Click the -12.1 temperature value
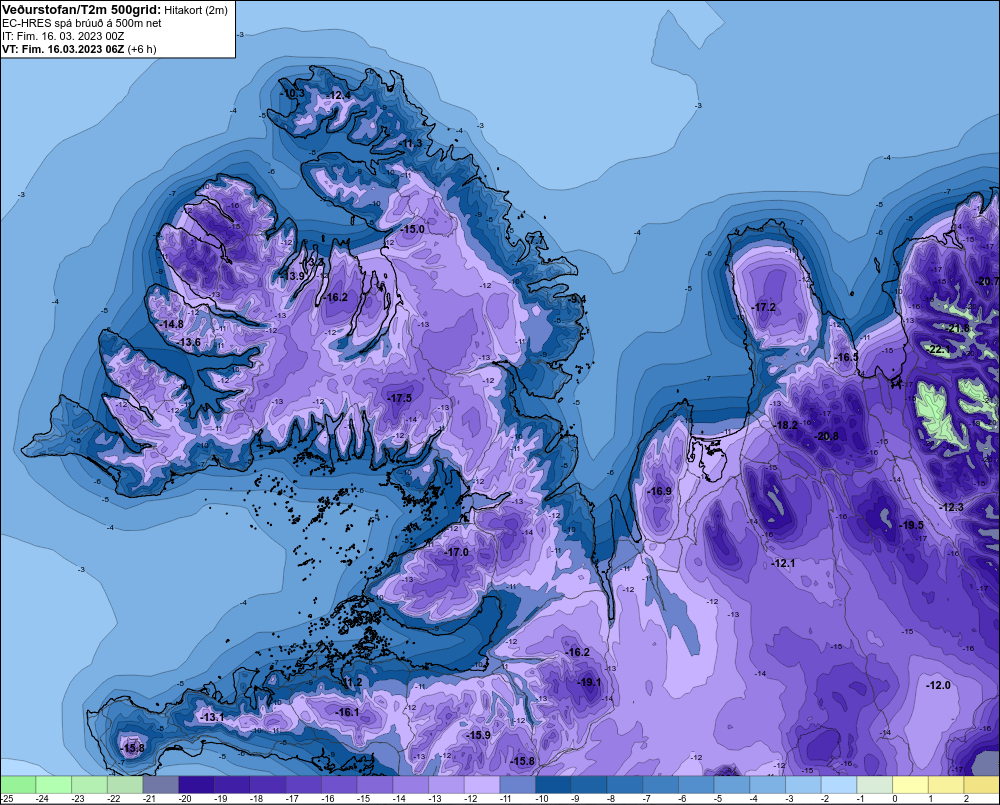The width and height of the screenshot is (1000, 805). [783, 563]
